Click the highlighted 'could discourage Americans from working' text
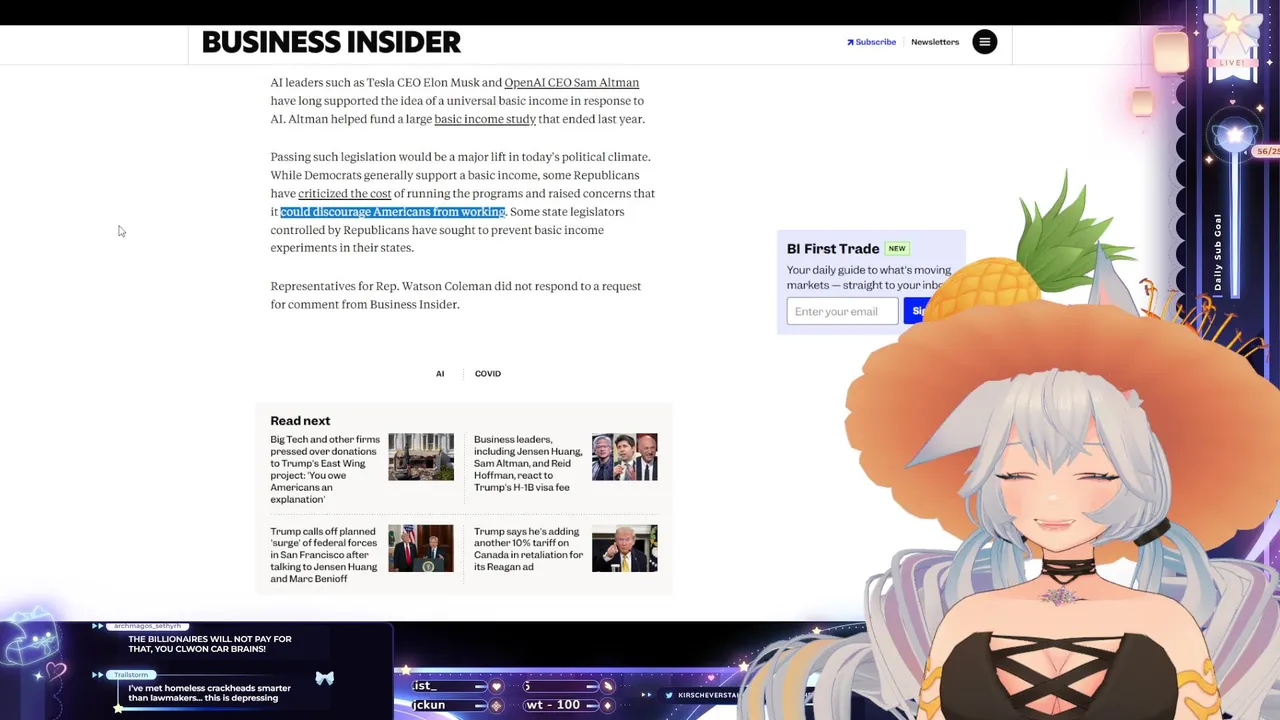Screen dimensions: 1280x720 tap(393, 212)
